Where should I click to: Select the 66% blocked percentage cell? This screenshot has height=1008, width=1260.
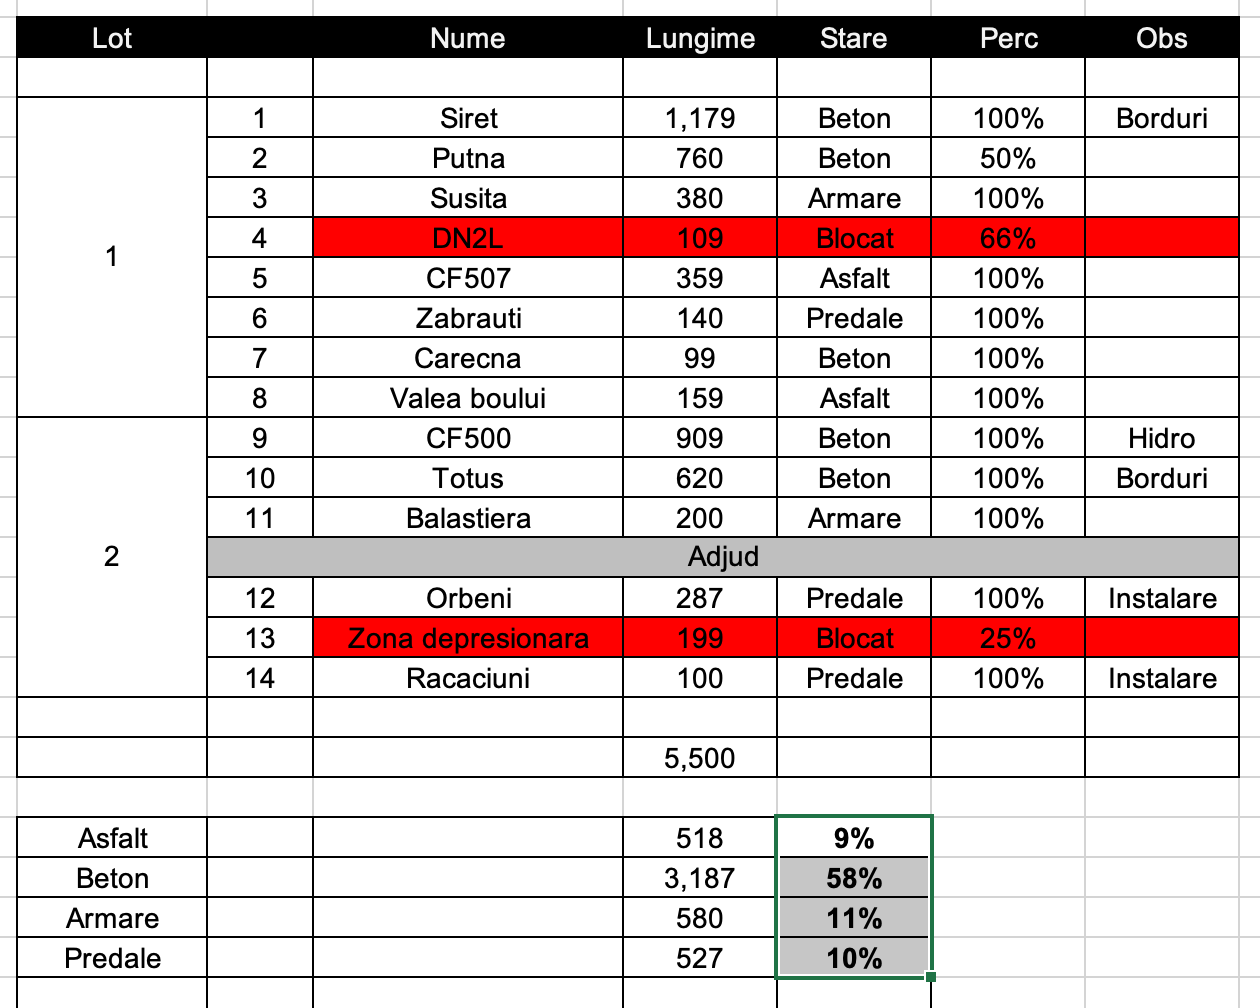click(x=1007, y=238)
